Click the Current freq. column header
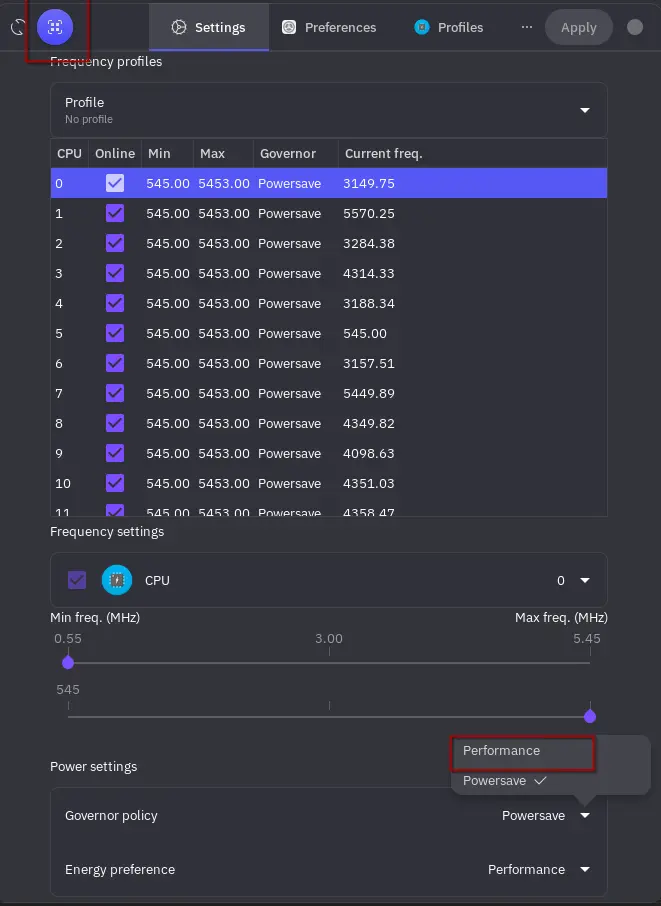This screenshot has width=661, height=906. (473, 154)
